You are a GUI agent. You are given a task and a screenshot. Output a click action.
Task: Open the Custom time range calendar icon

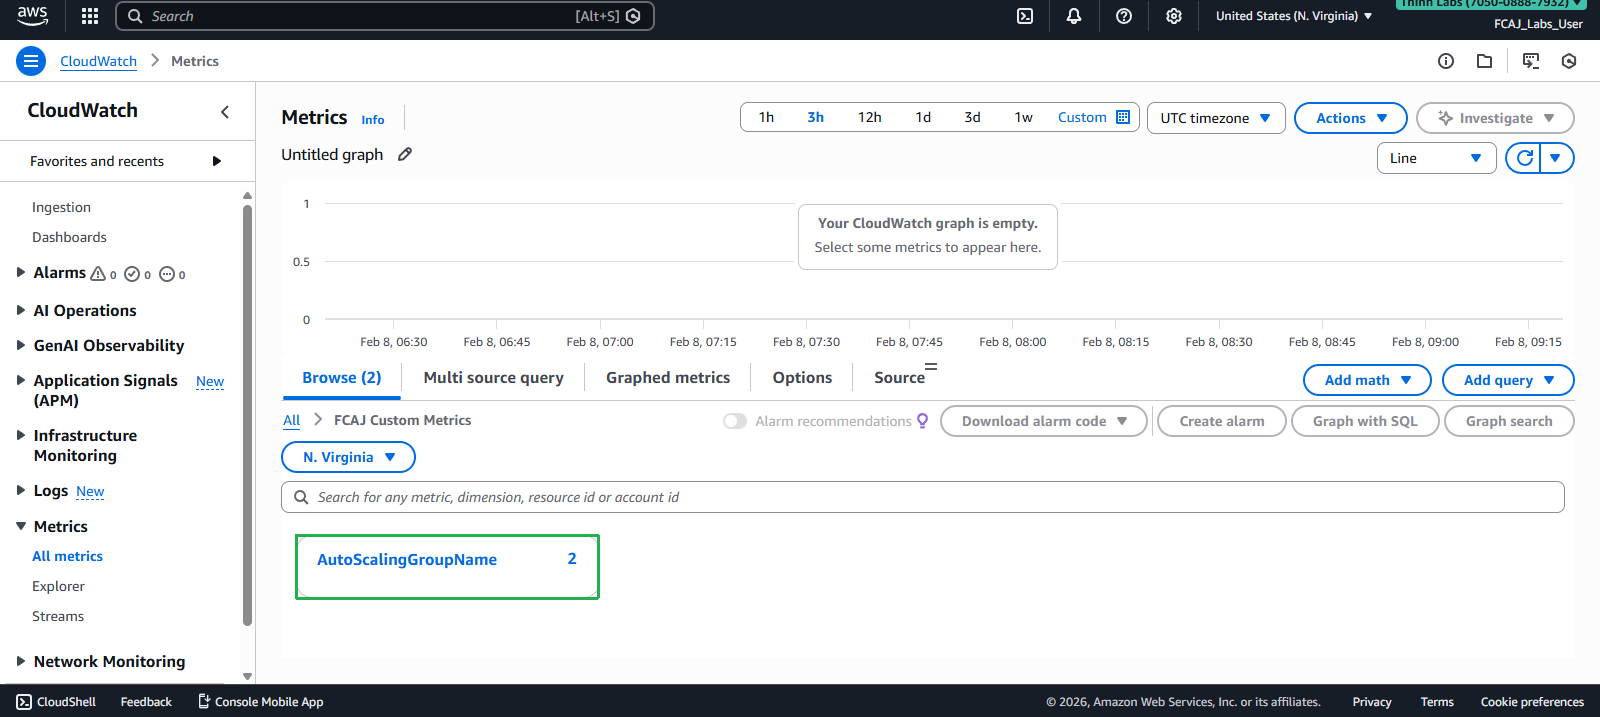pos(1123,117)
